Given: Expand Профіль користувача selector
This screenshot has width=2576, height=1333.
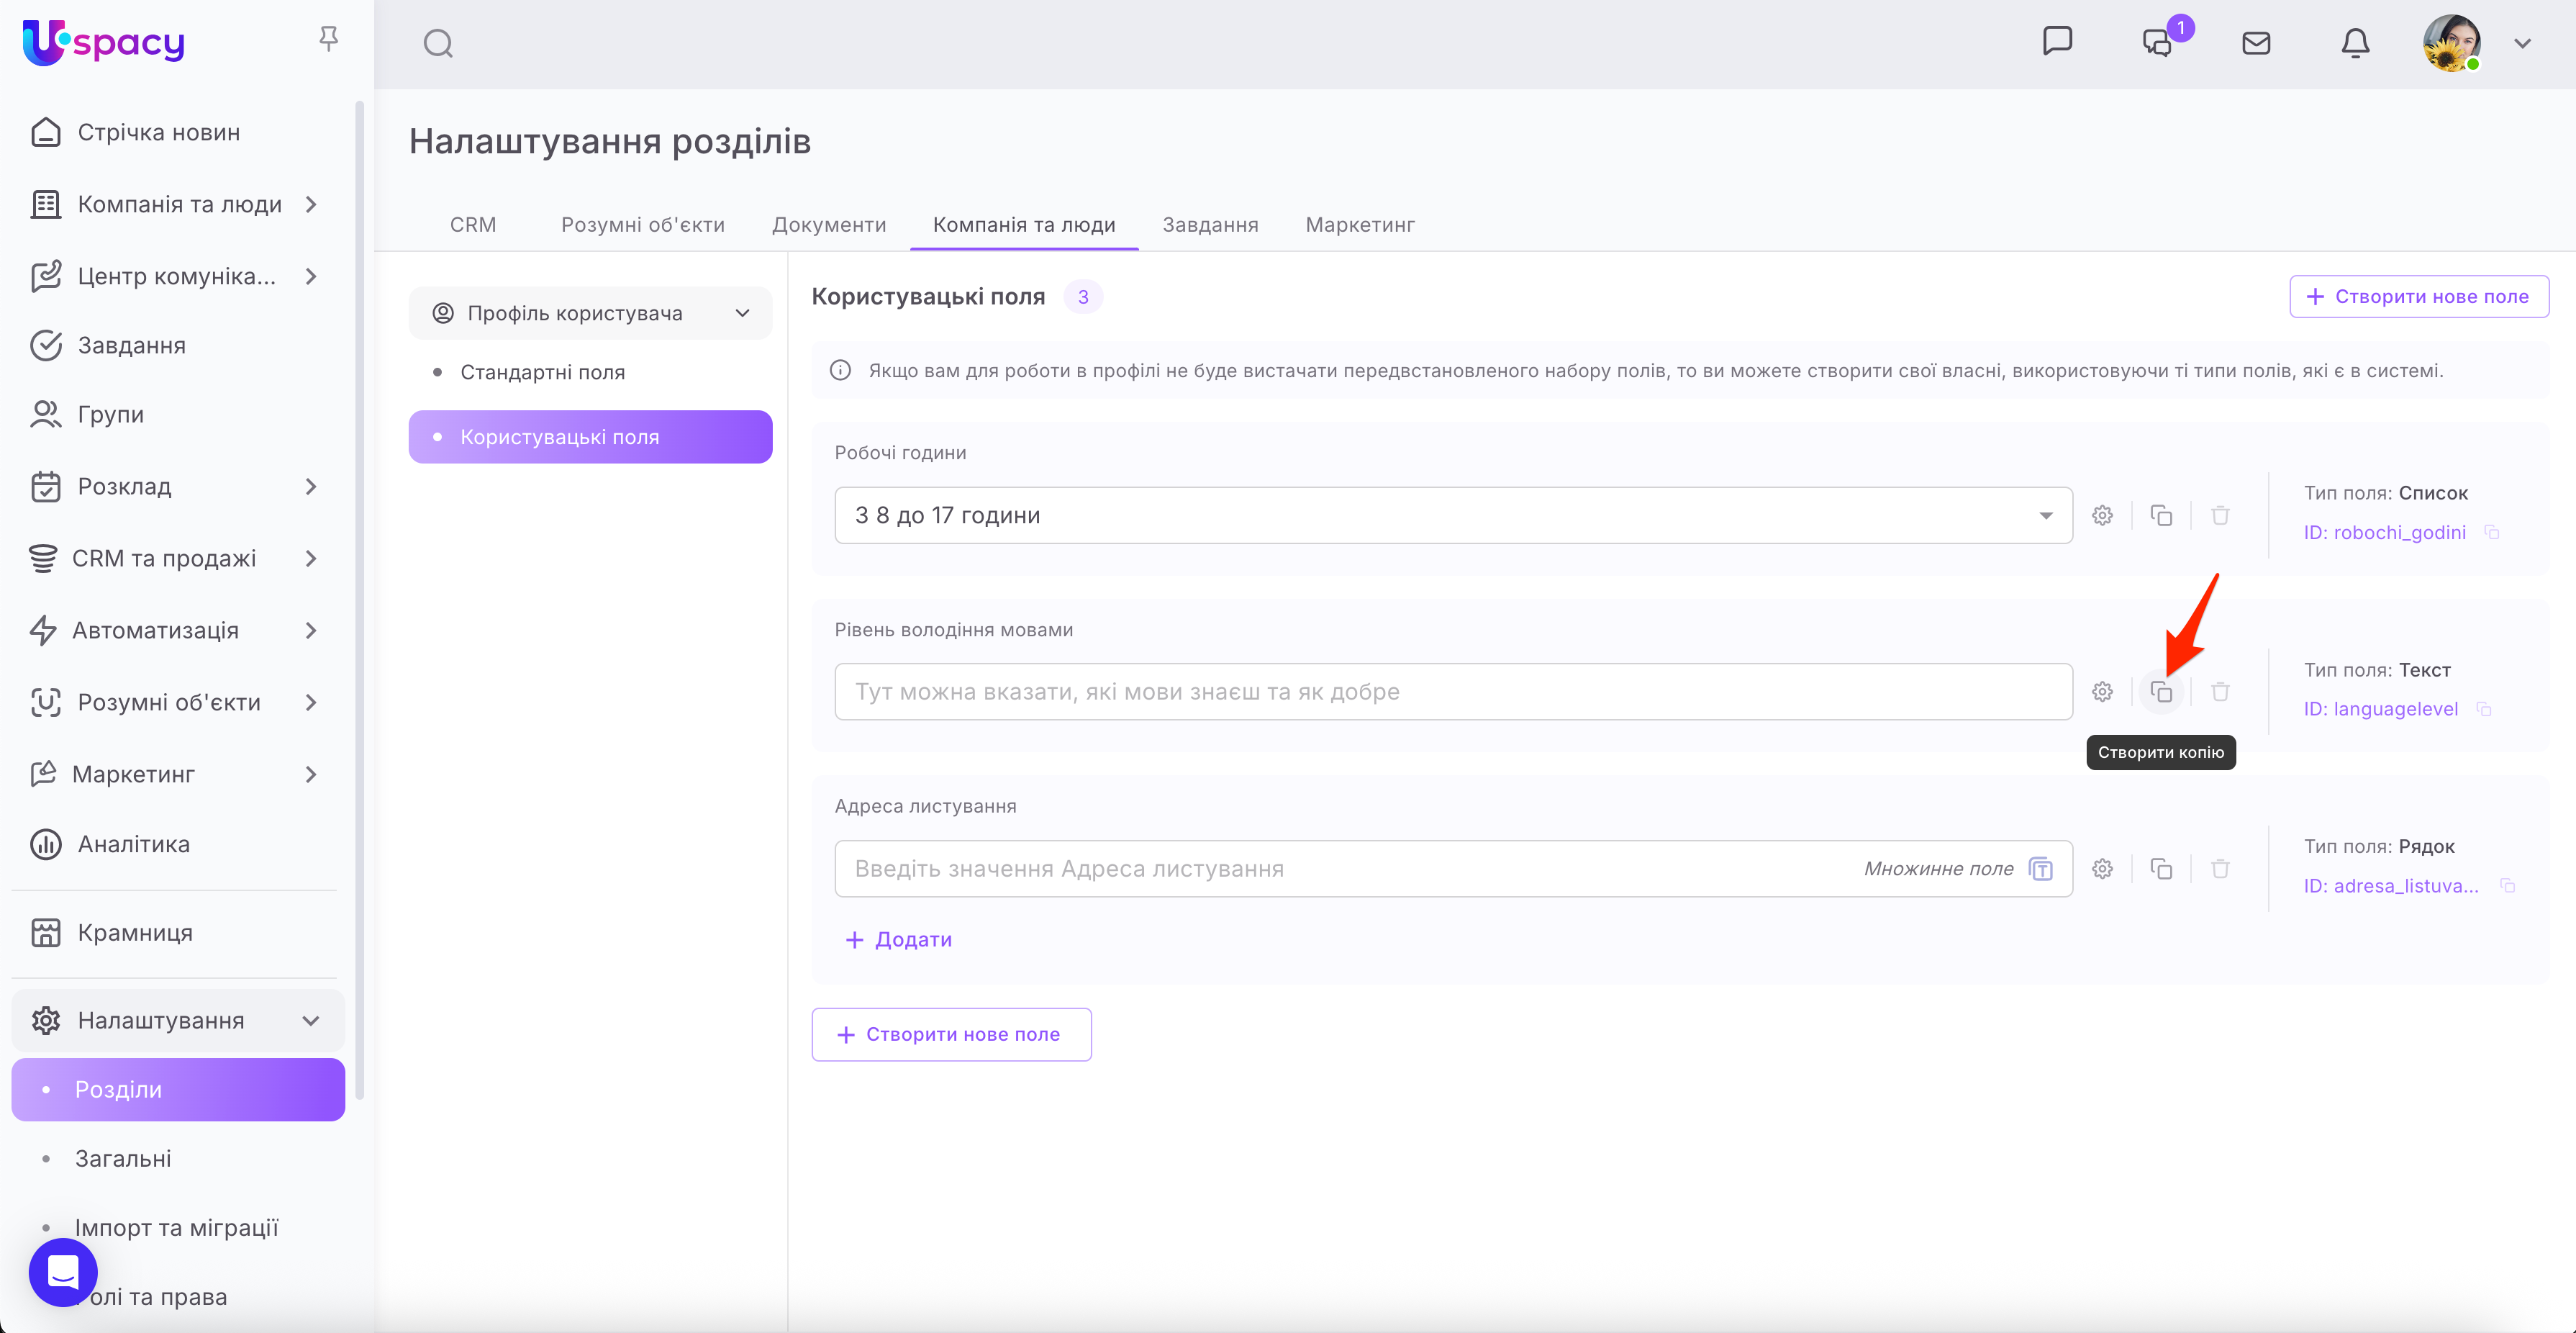Looking at the screenshot, I should (x=590, y=313).
